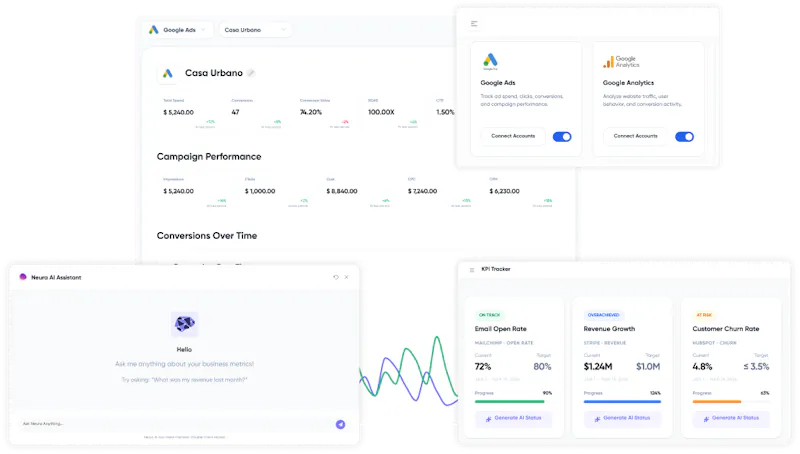Click the Total Spend value $5,240.00
The width and height of the screenshot is (800, 454).
pos(179,112)
